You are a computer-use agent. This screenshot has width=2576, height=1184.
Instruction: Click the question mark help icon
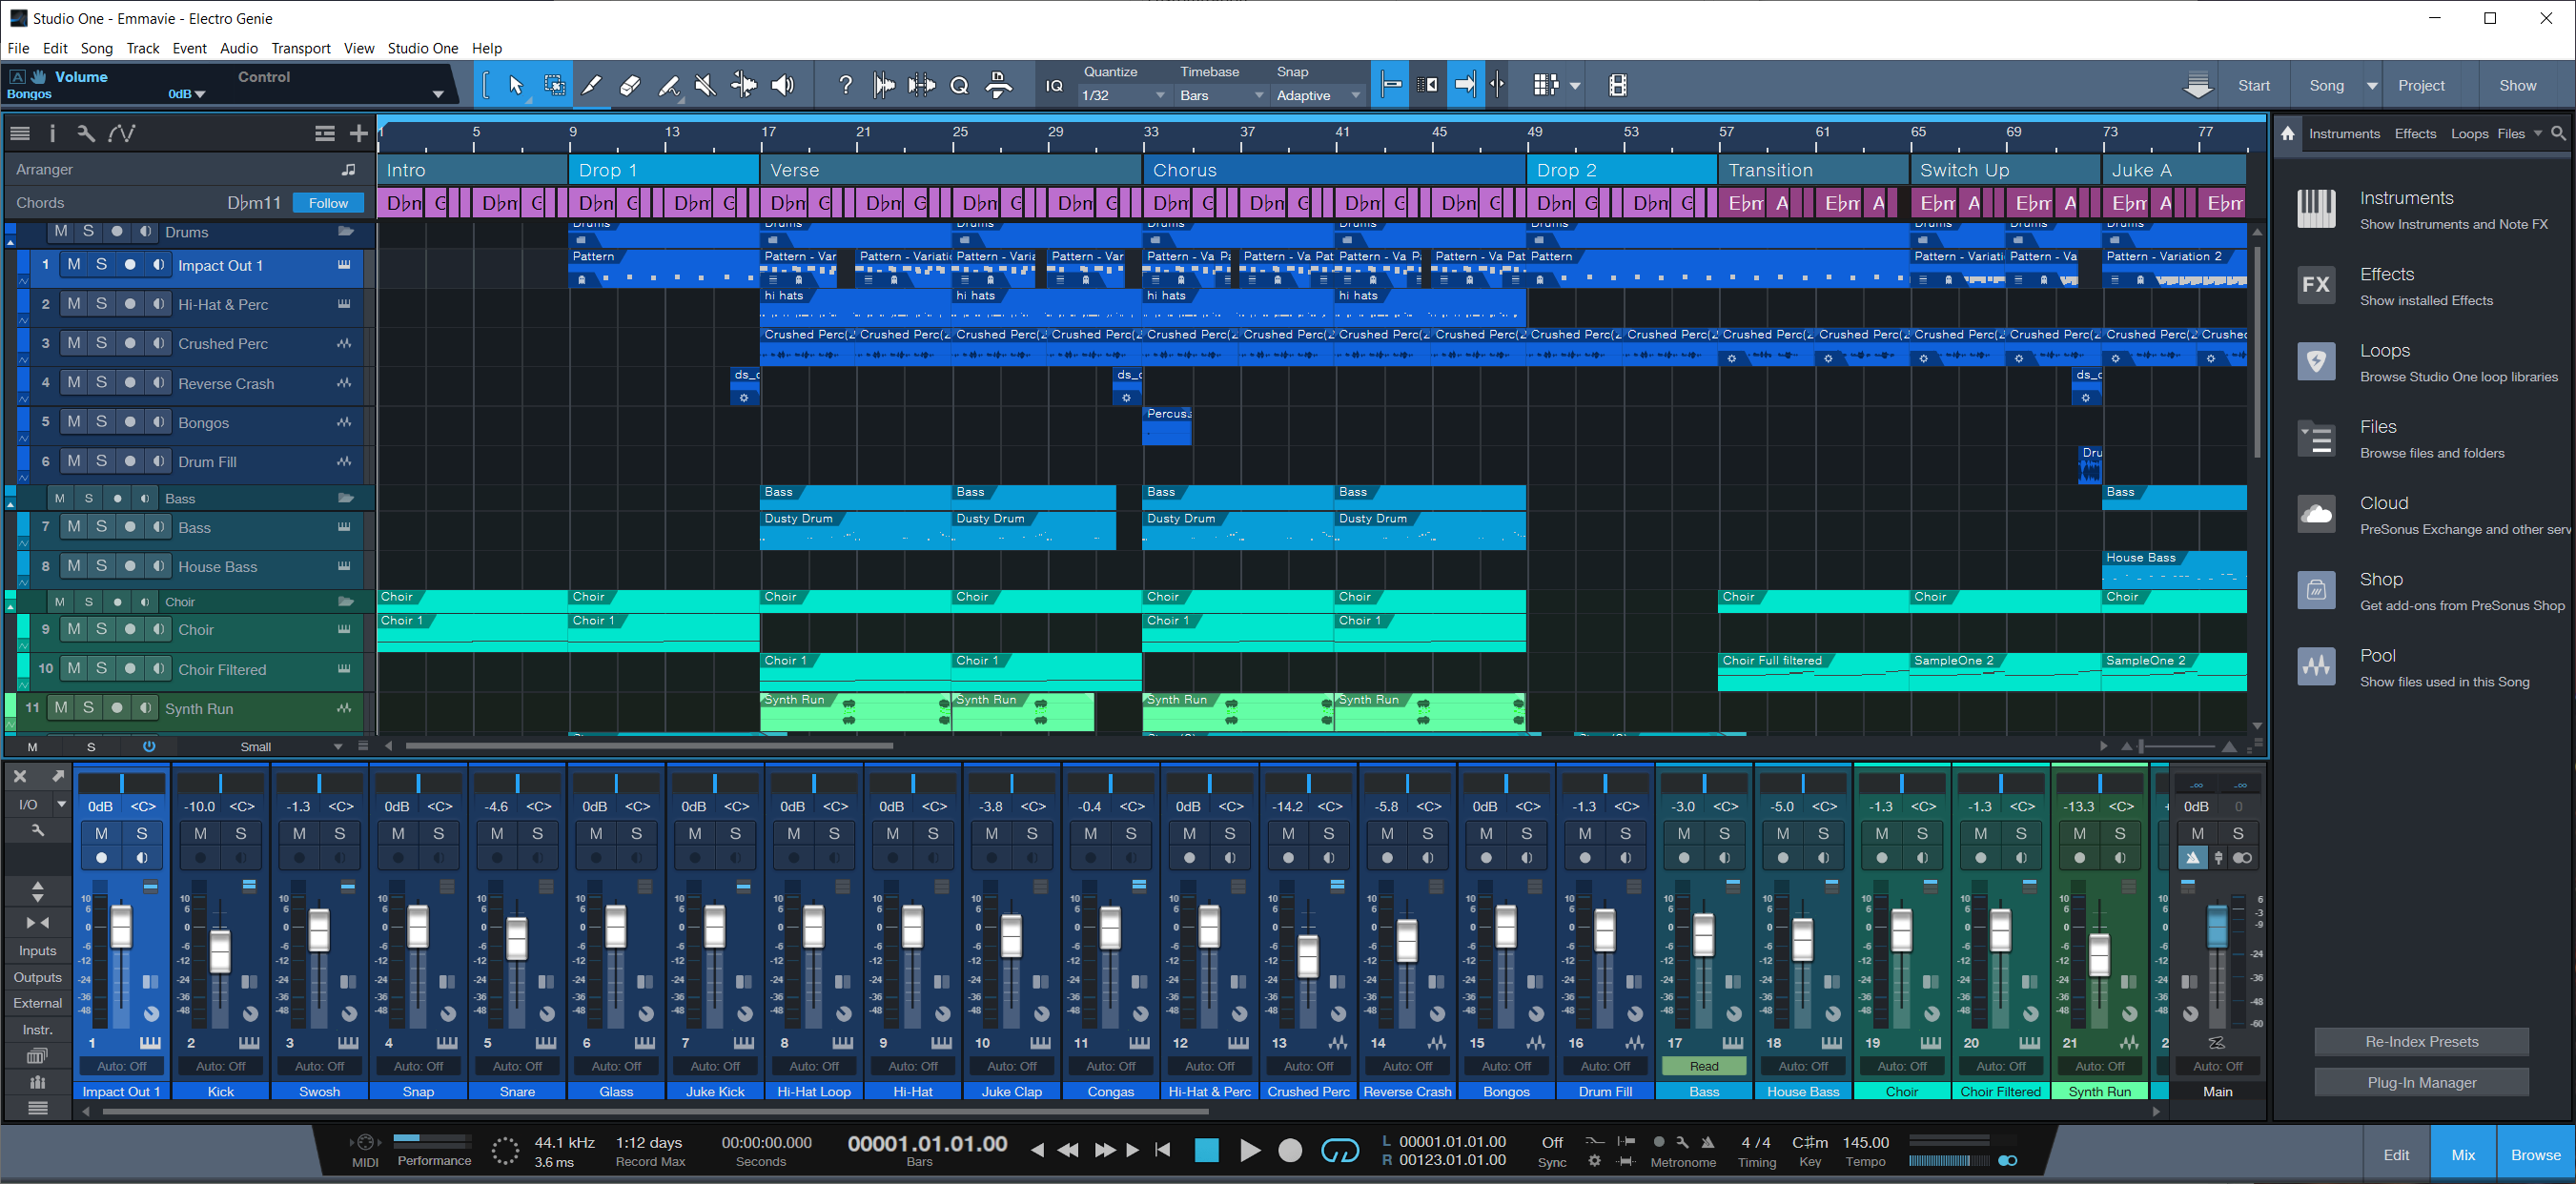[846, 86]
